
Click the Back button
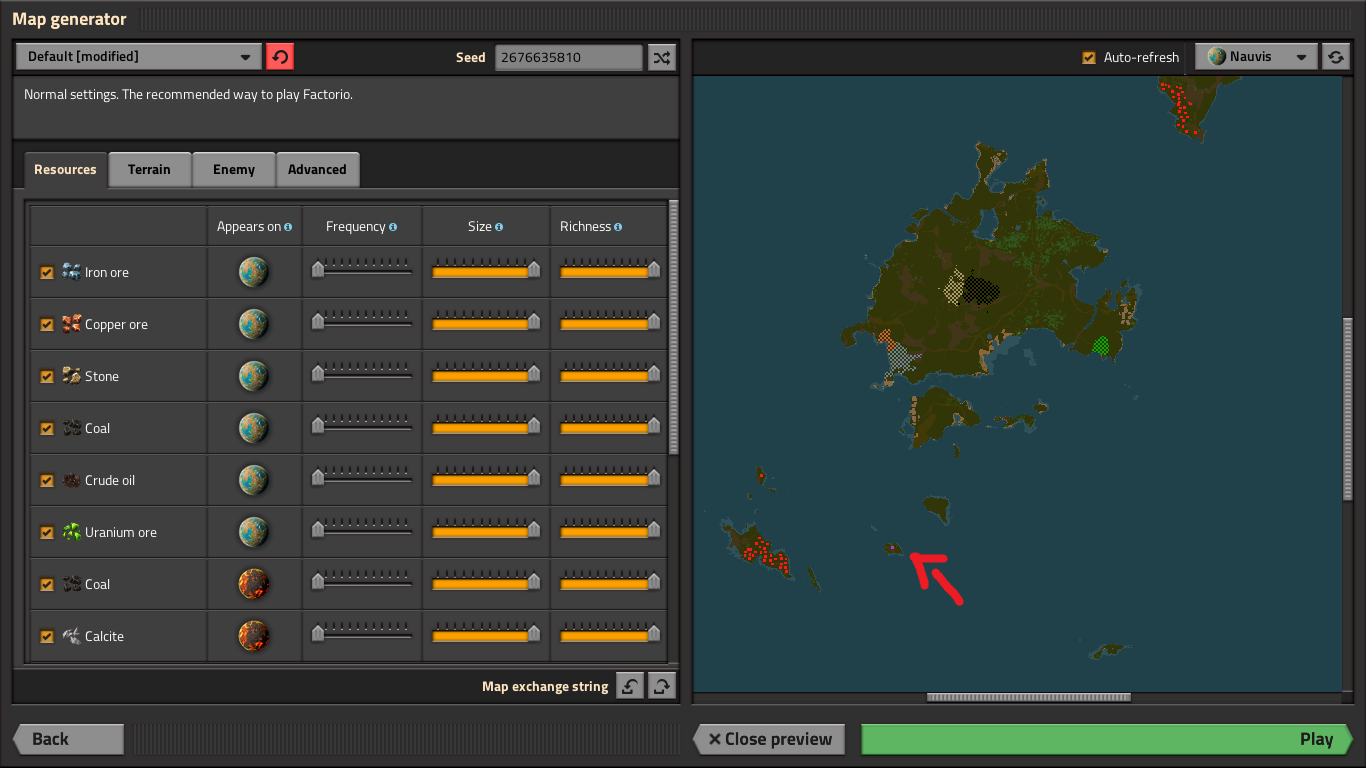[68, 740]
